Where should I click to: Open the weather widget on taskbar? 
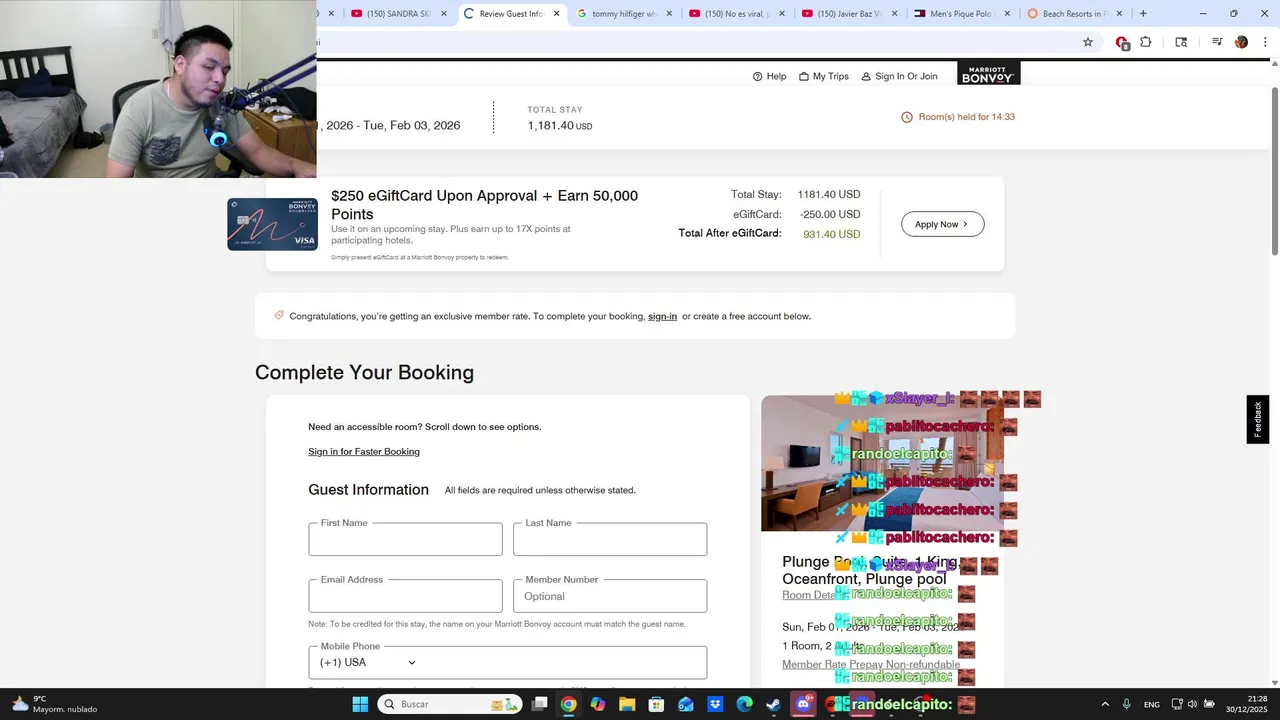pos(54,704)
